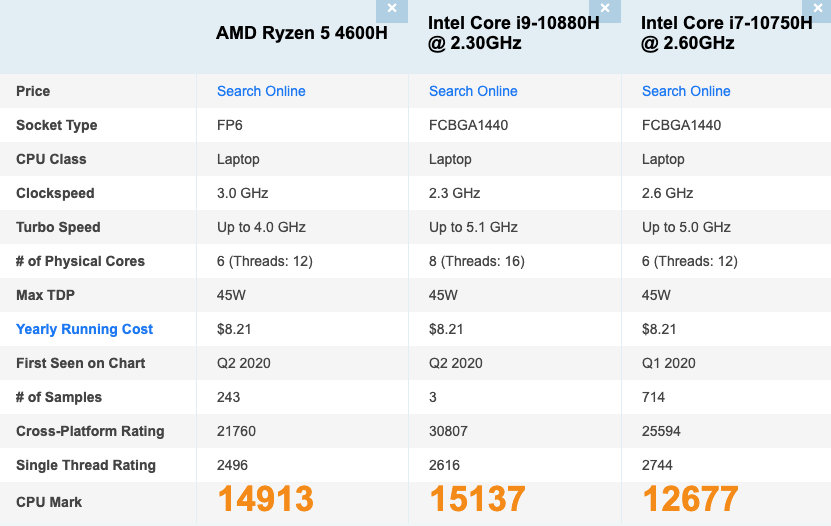This screenshot has width=831, height=526.
Task: Select the 2744 single thread rating
Action: click(657, 465)
